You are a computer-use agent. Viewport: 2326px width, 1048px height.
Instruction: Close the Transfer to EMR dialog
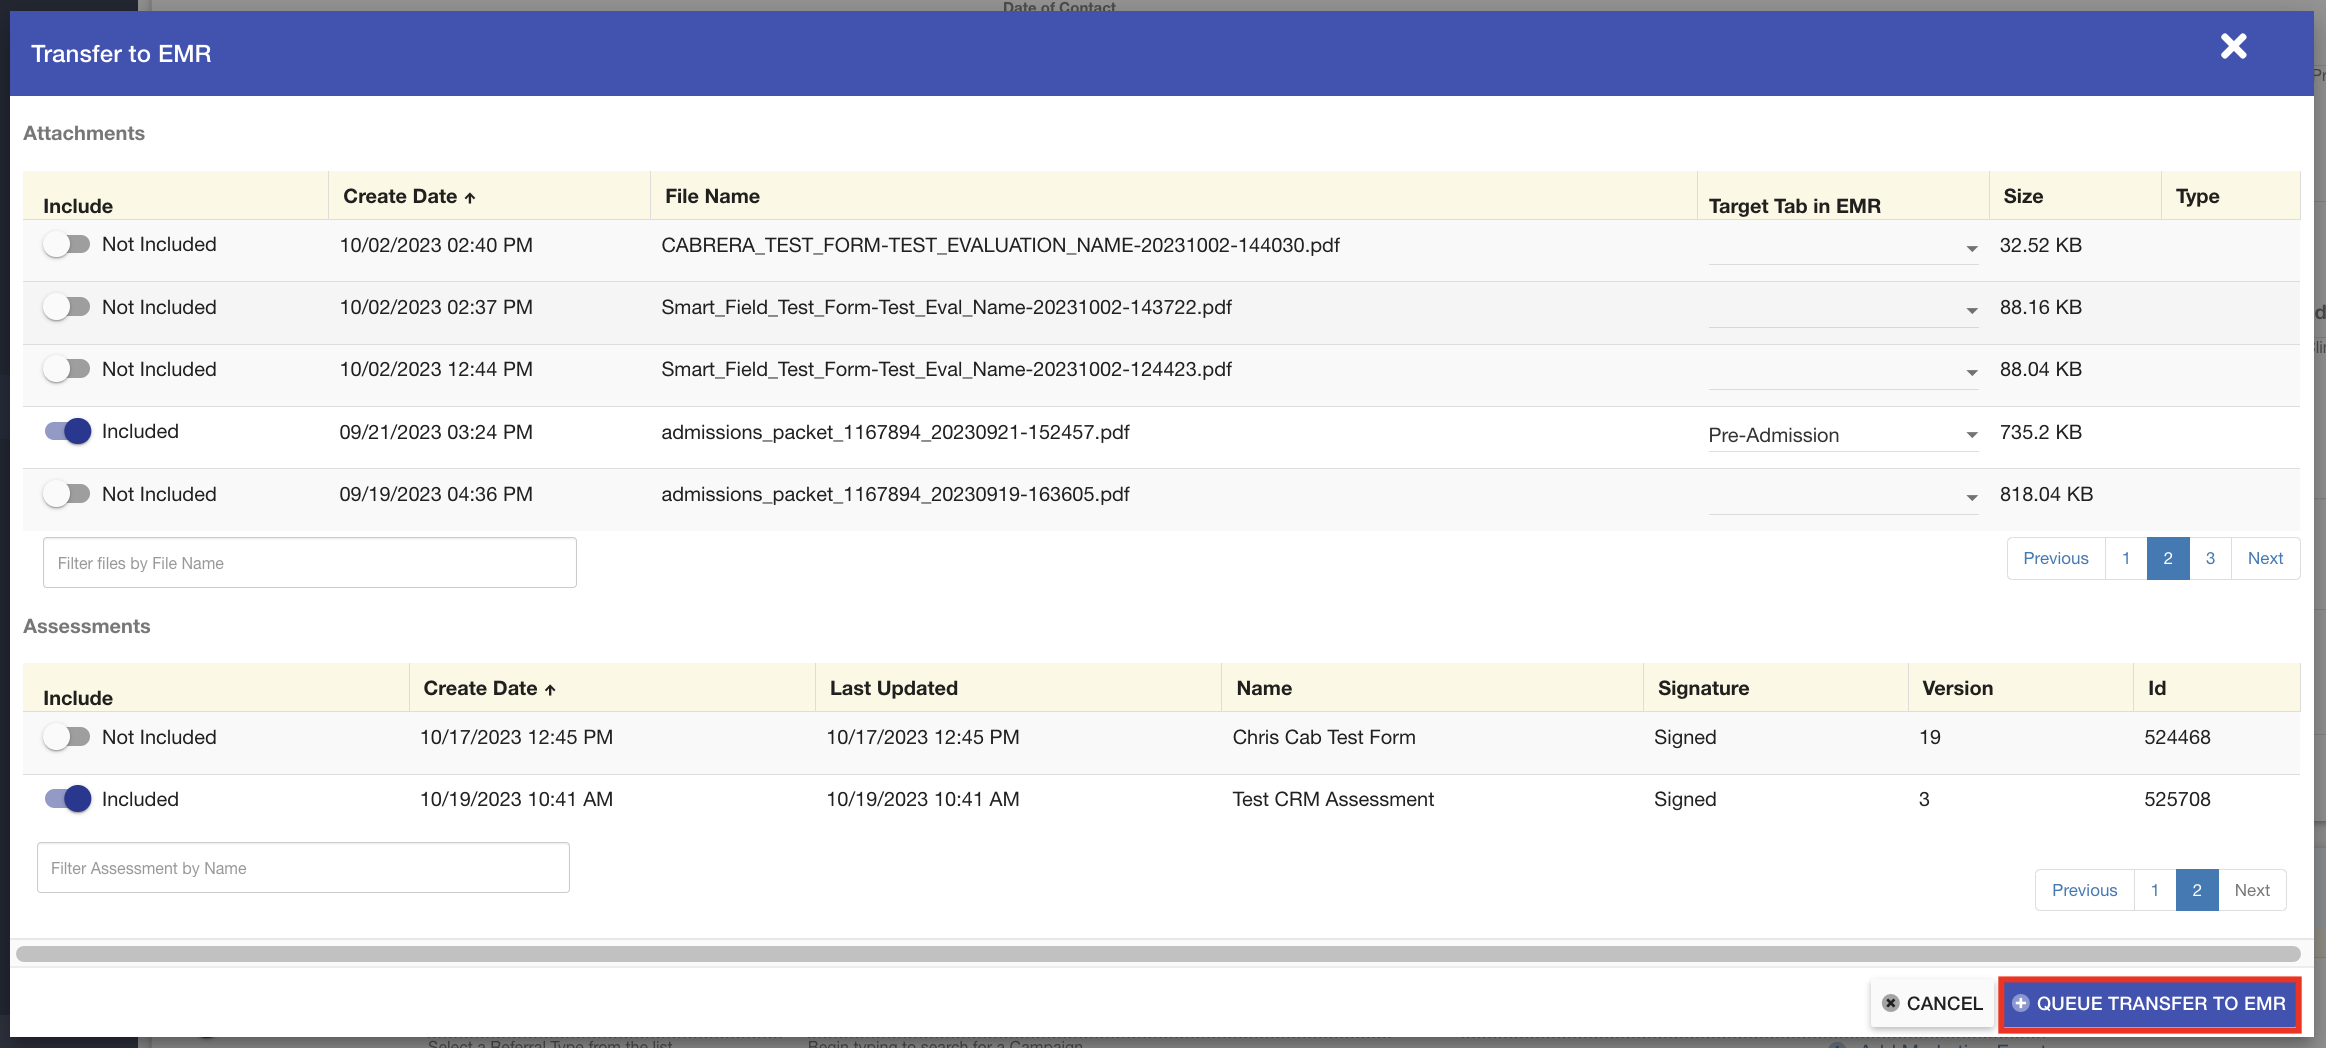2233,47
